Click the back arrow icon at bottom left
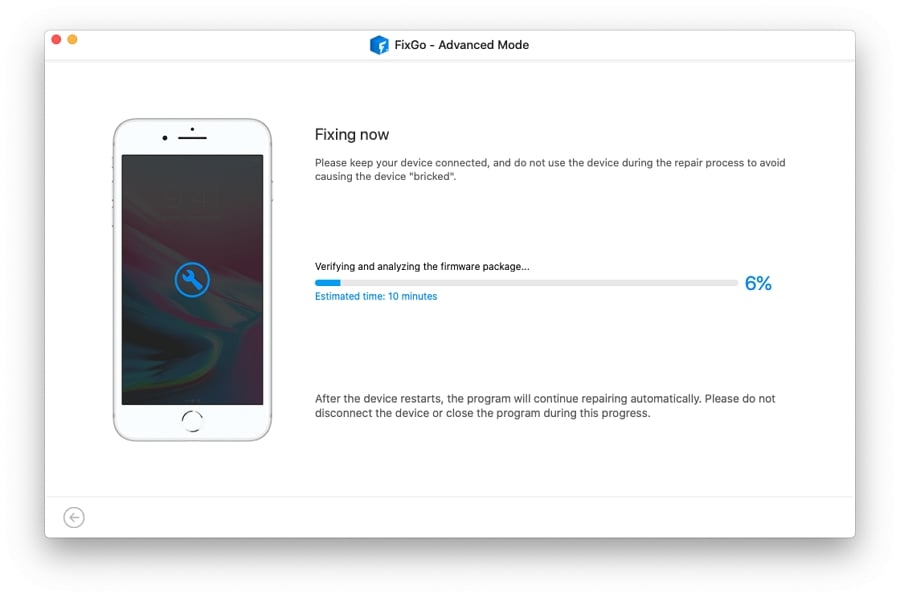Viewport: 900px width, 597px height. (x=73, y=517)
